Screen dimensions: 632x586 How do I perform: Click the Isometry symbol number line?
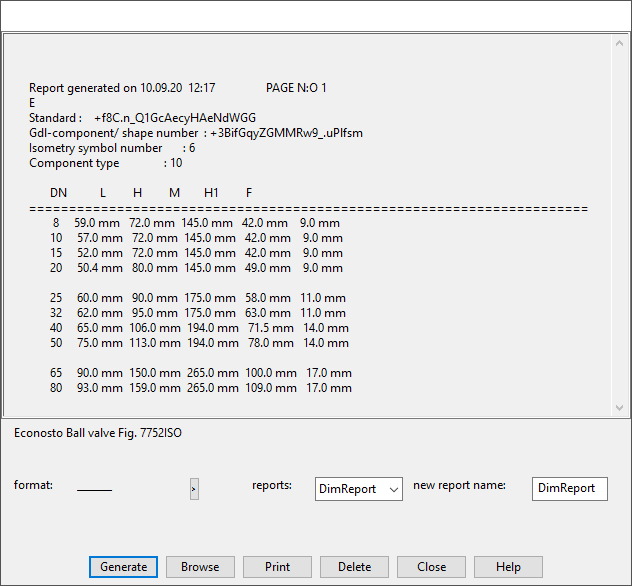(112, 148)
